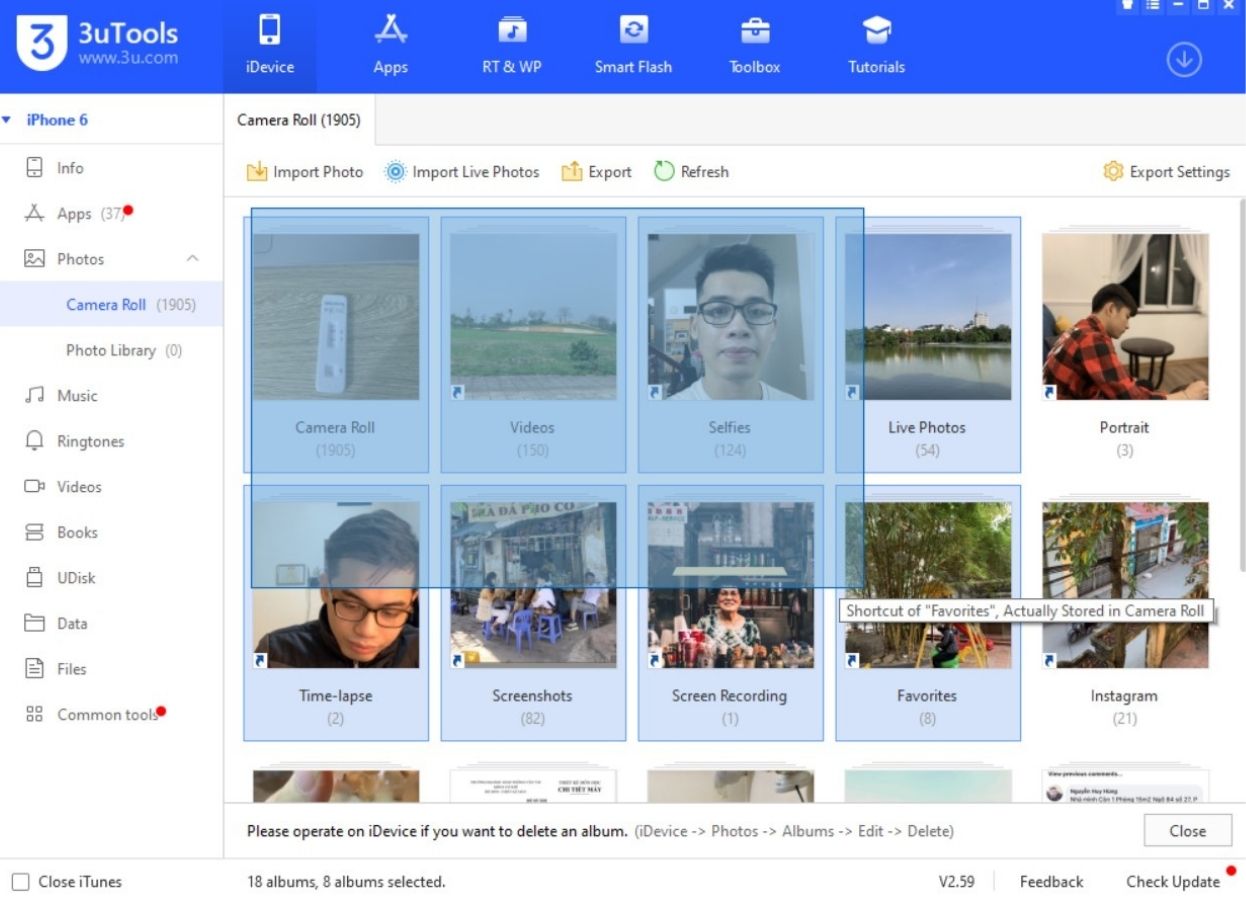Open UDisk in the sidebar
This screenshot has width=1246, height=898.
[111, 578]
